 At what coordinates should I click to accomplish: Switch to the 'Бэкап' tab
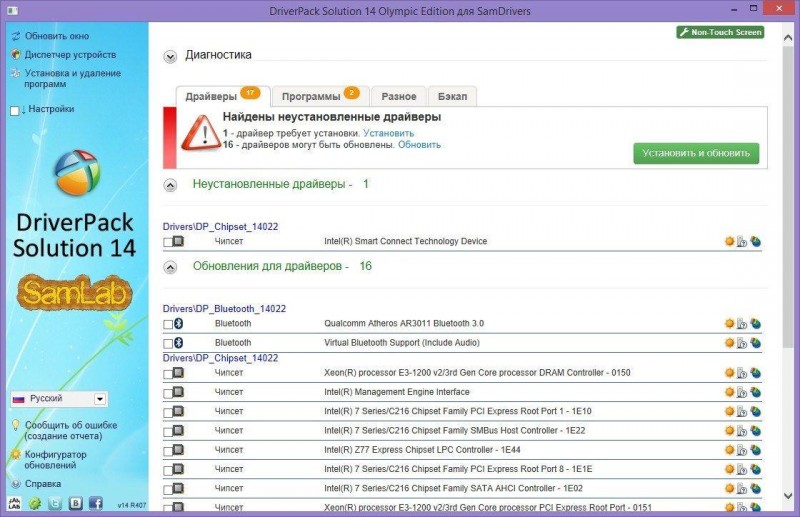(x=453, y=96)
